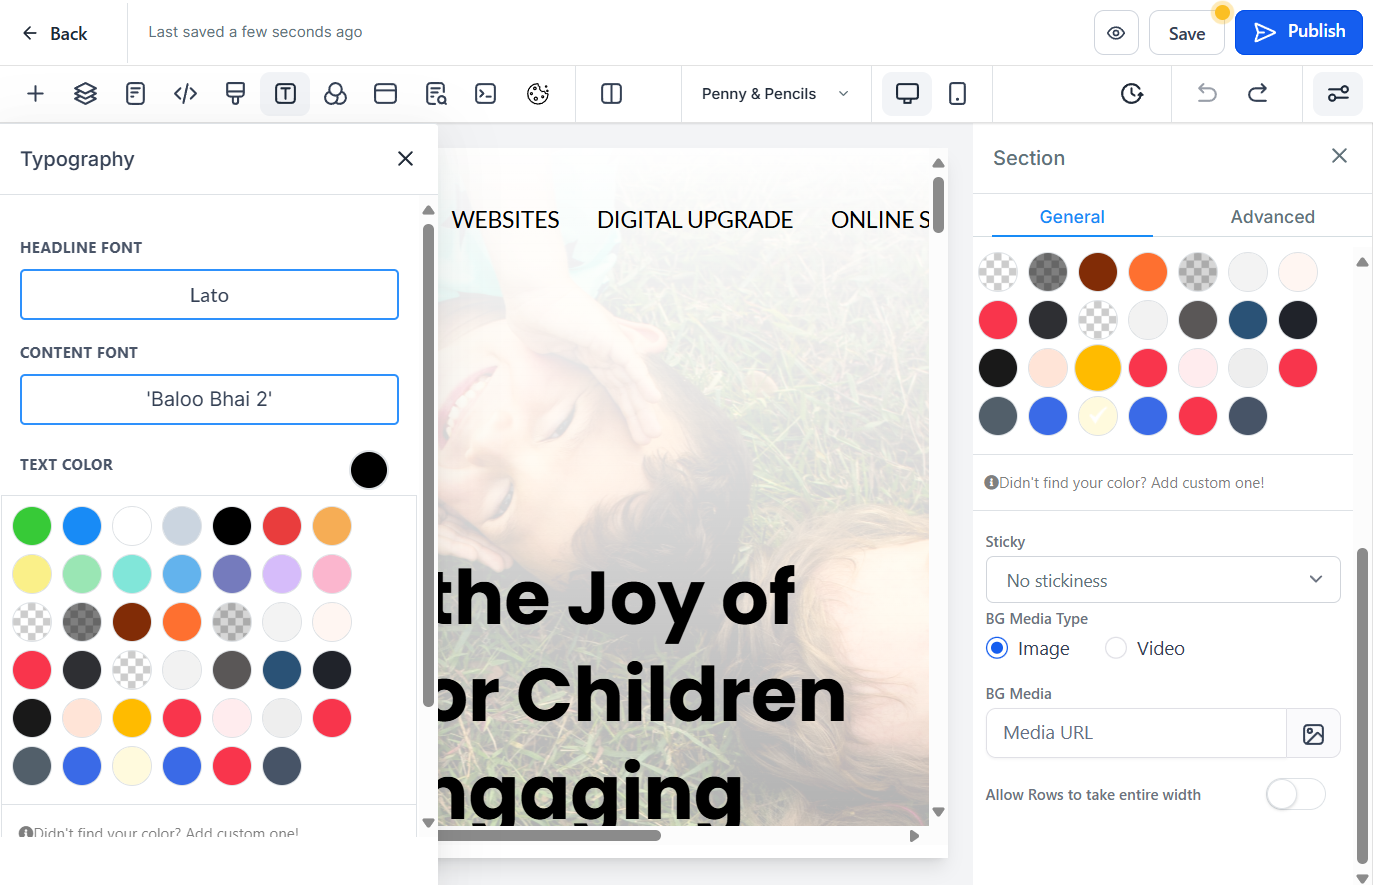Click the add element plus icon

pyautogui.click(x=35, y=94)
